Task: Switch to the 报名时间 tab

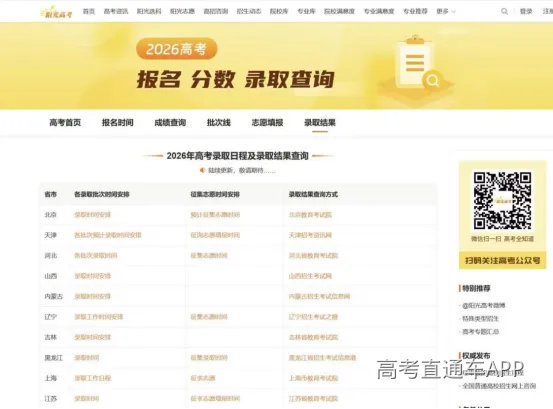Action: point(118,123)
